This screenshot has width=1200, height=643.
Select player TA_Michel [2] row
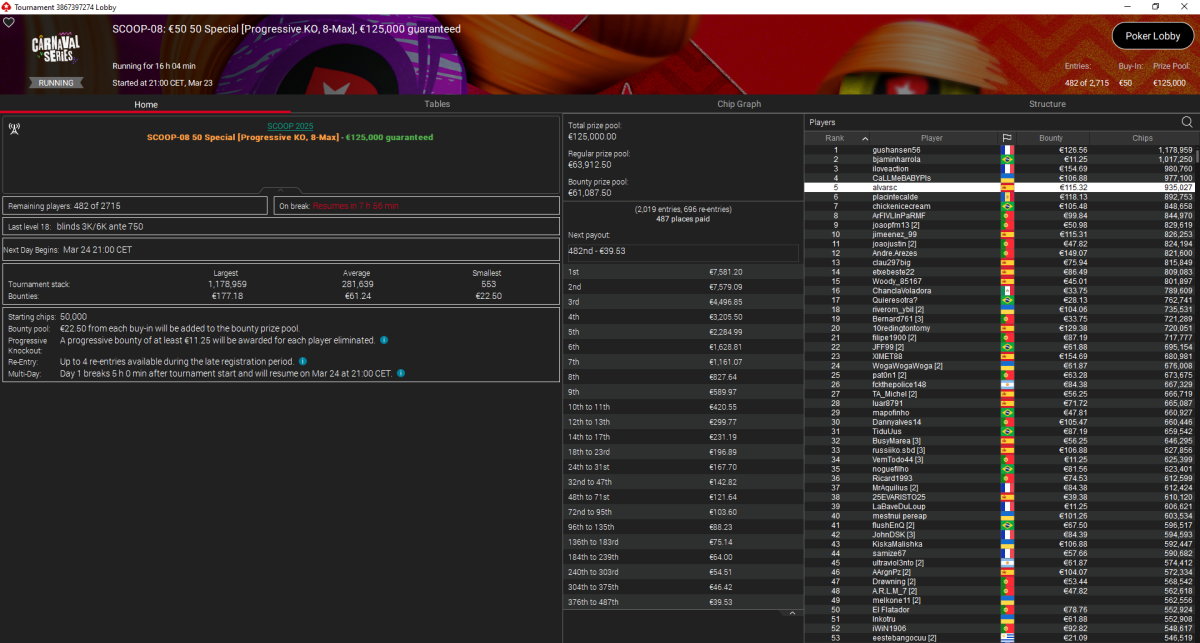click(1000, 393)
